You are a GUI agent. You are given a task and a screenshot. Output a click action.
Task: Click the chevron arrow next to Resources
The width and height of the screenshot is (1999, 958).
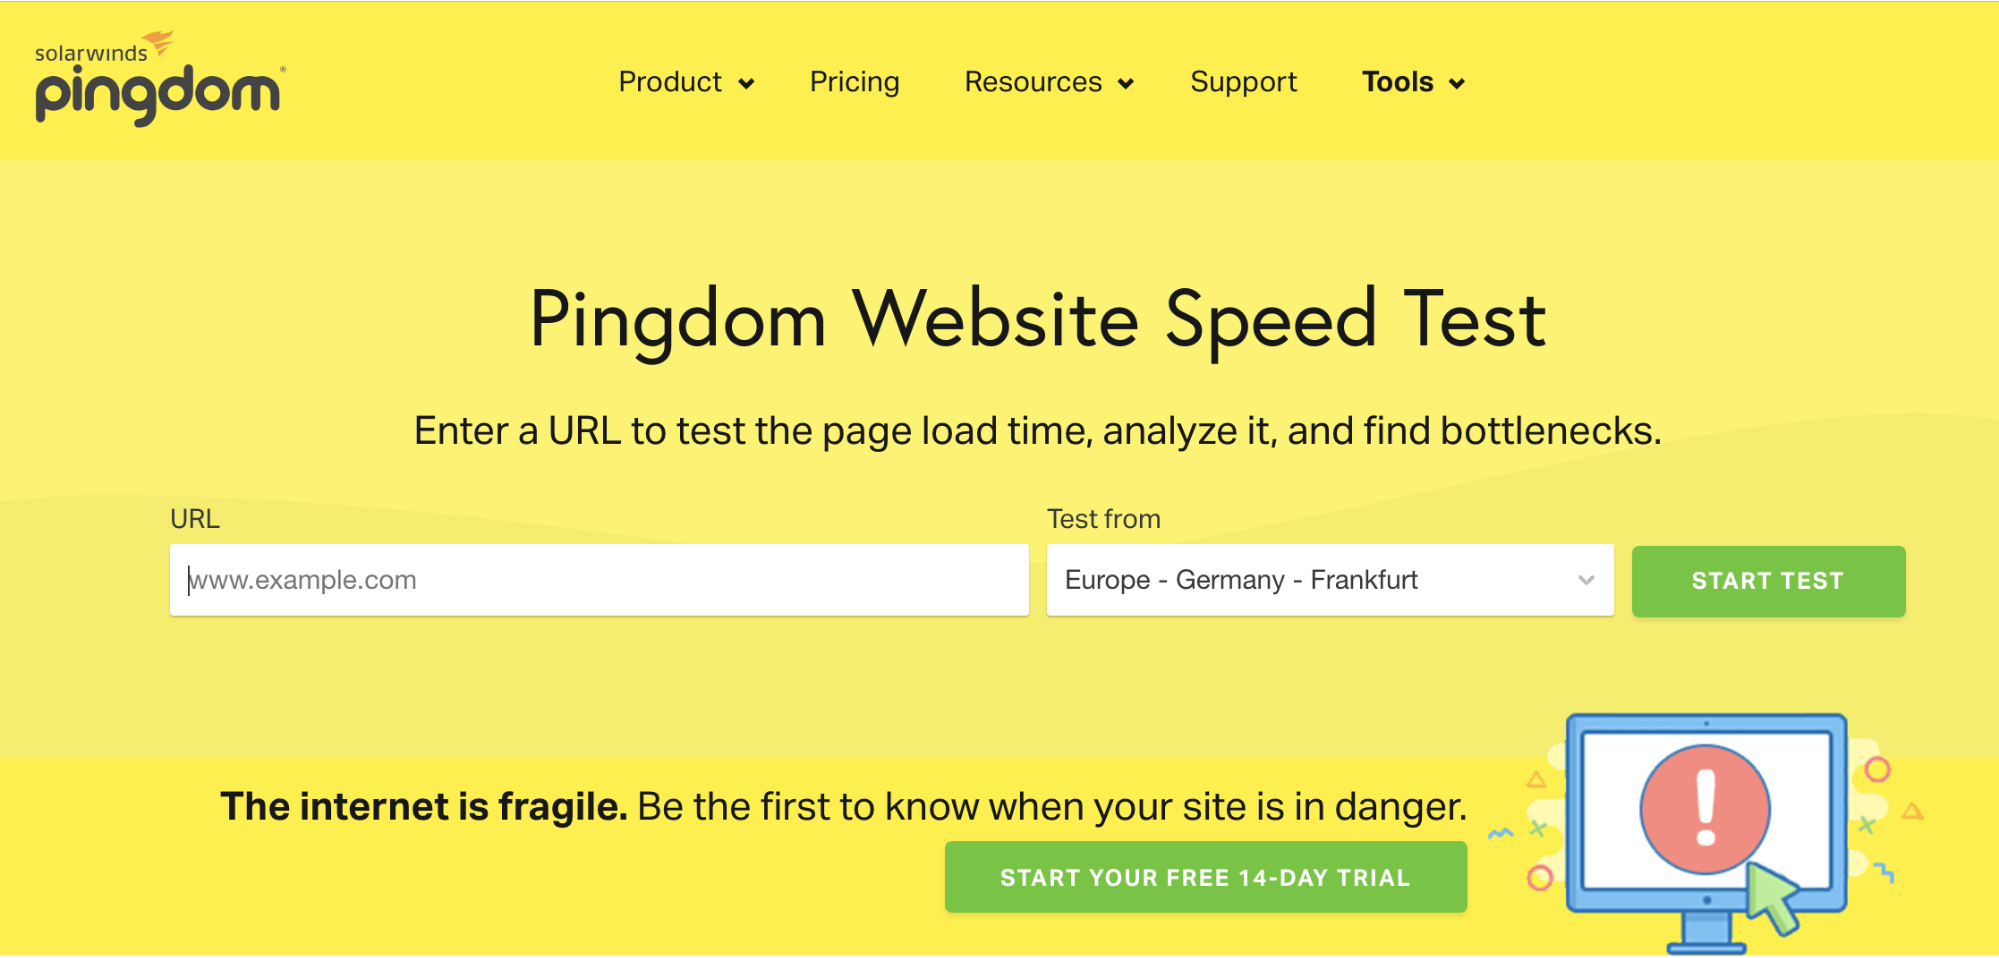[1126, 84]
